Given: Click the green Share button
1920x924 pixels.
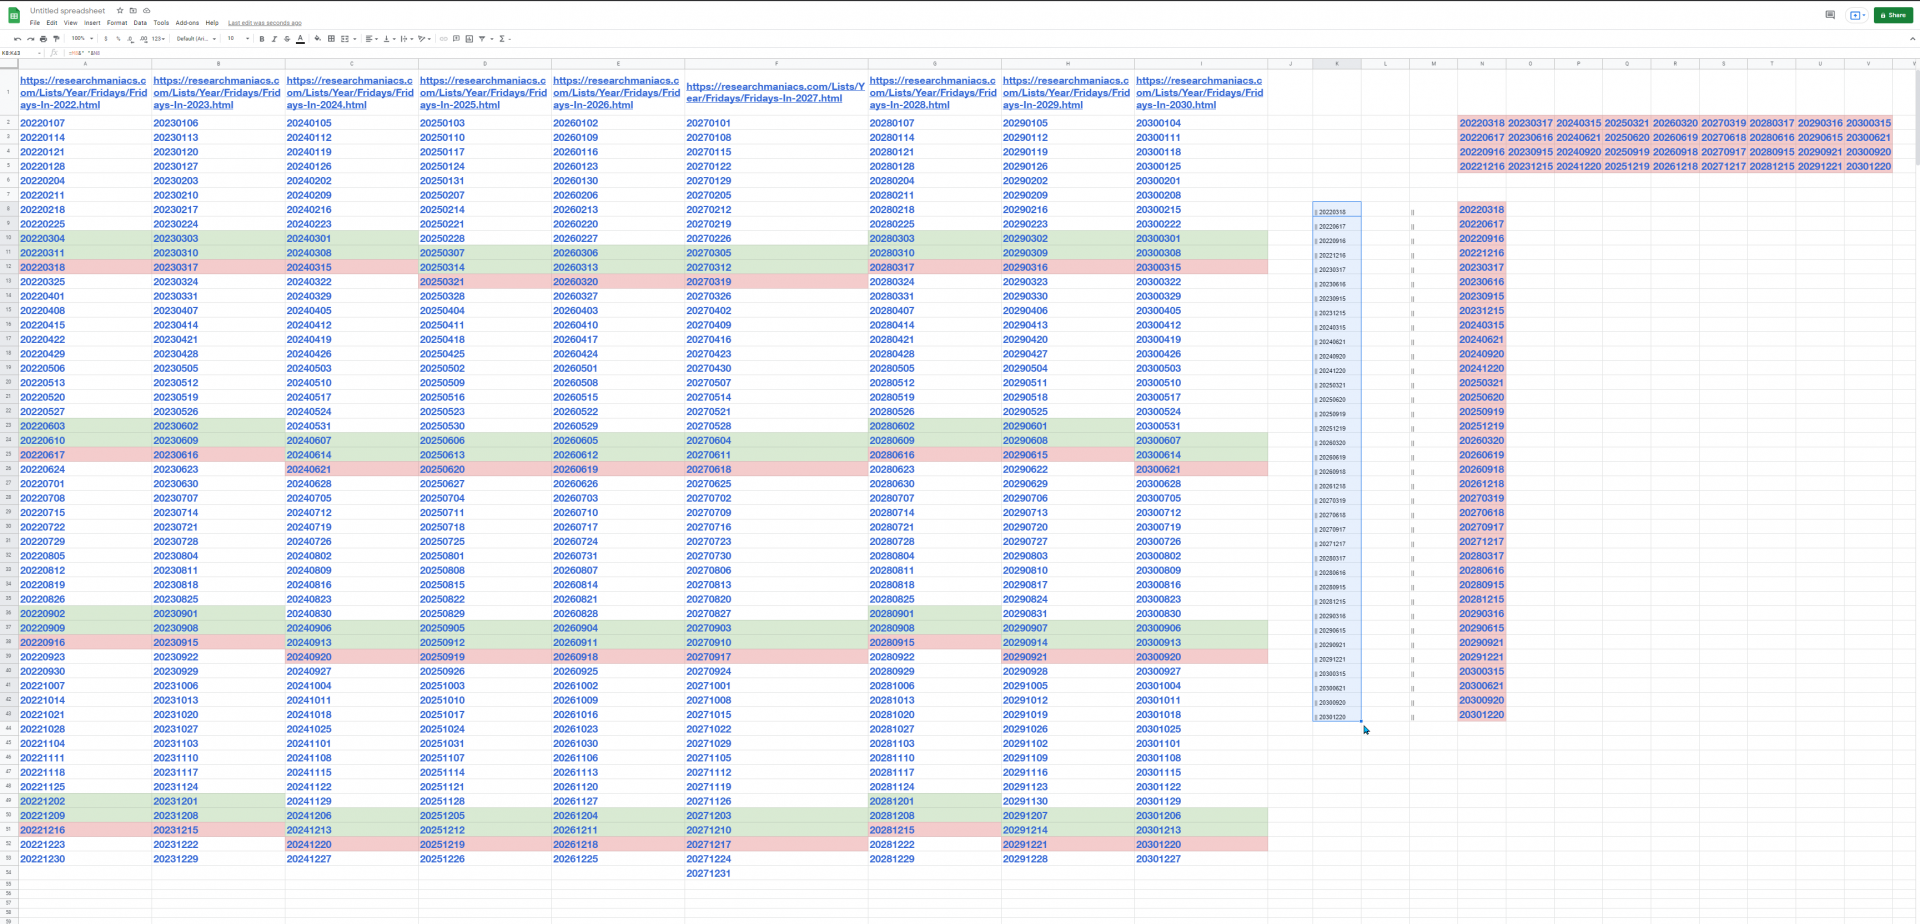Looking at the screenshot, I should coord(1893,15).
